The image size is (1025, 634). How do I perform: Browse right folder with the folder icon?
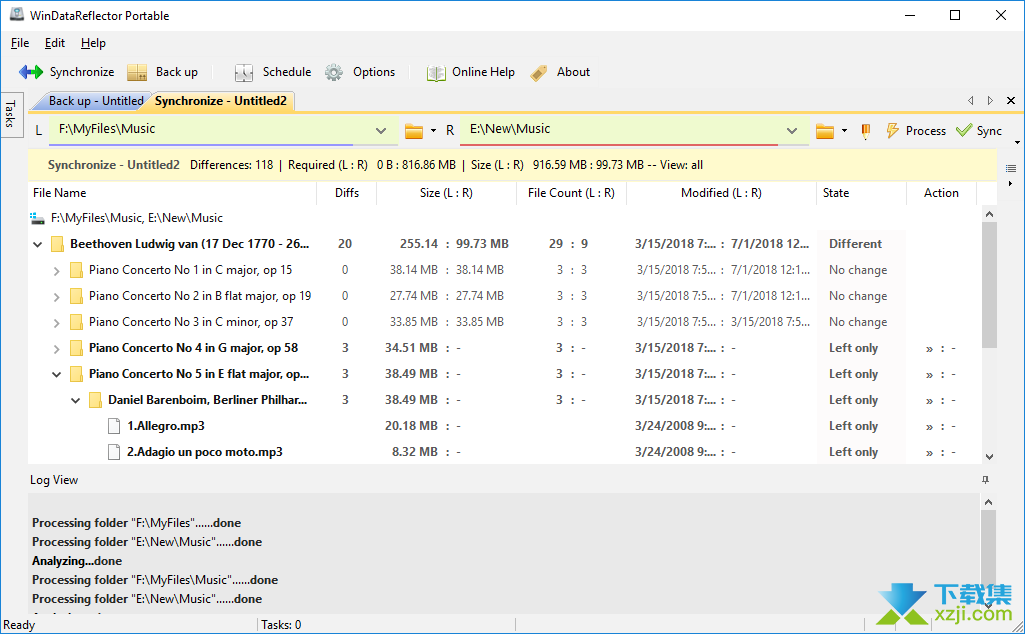point(825,131)
